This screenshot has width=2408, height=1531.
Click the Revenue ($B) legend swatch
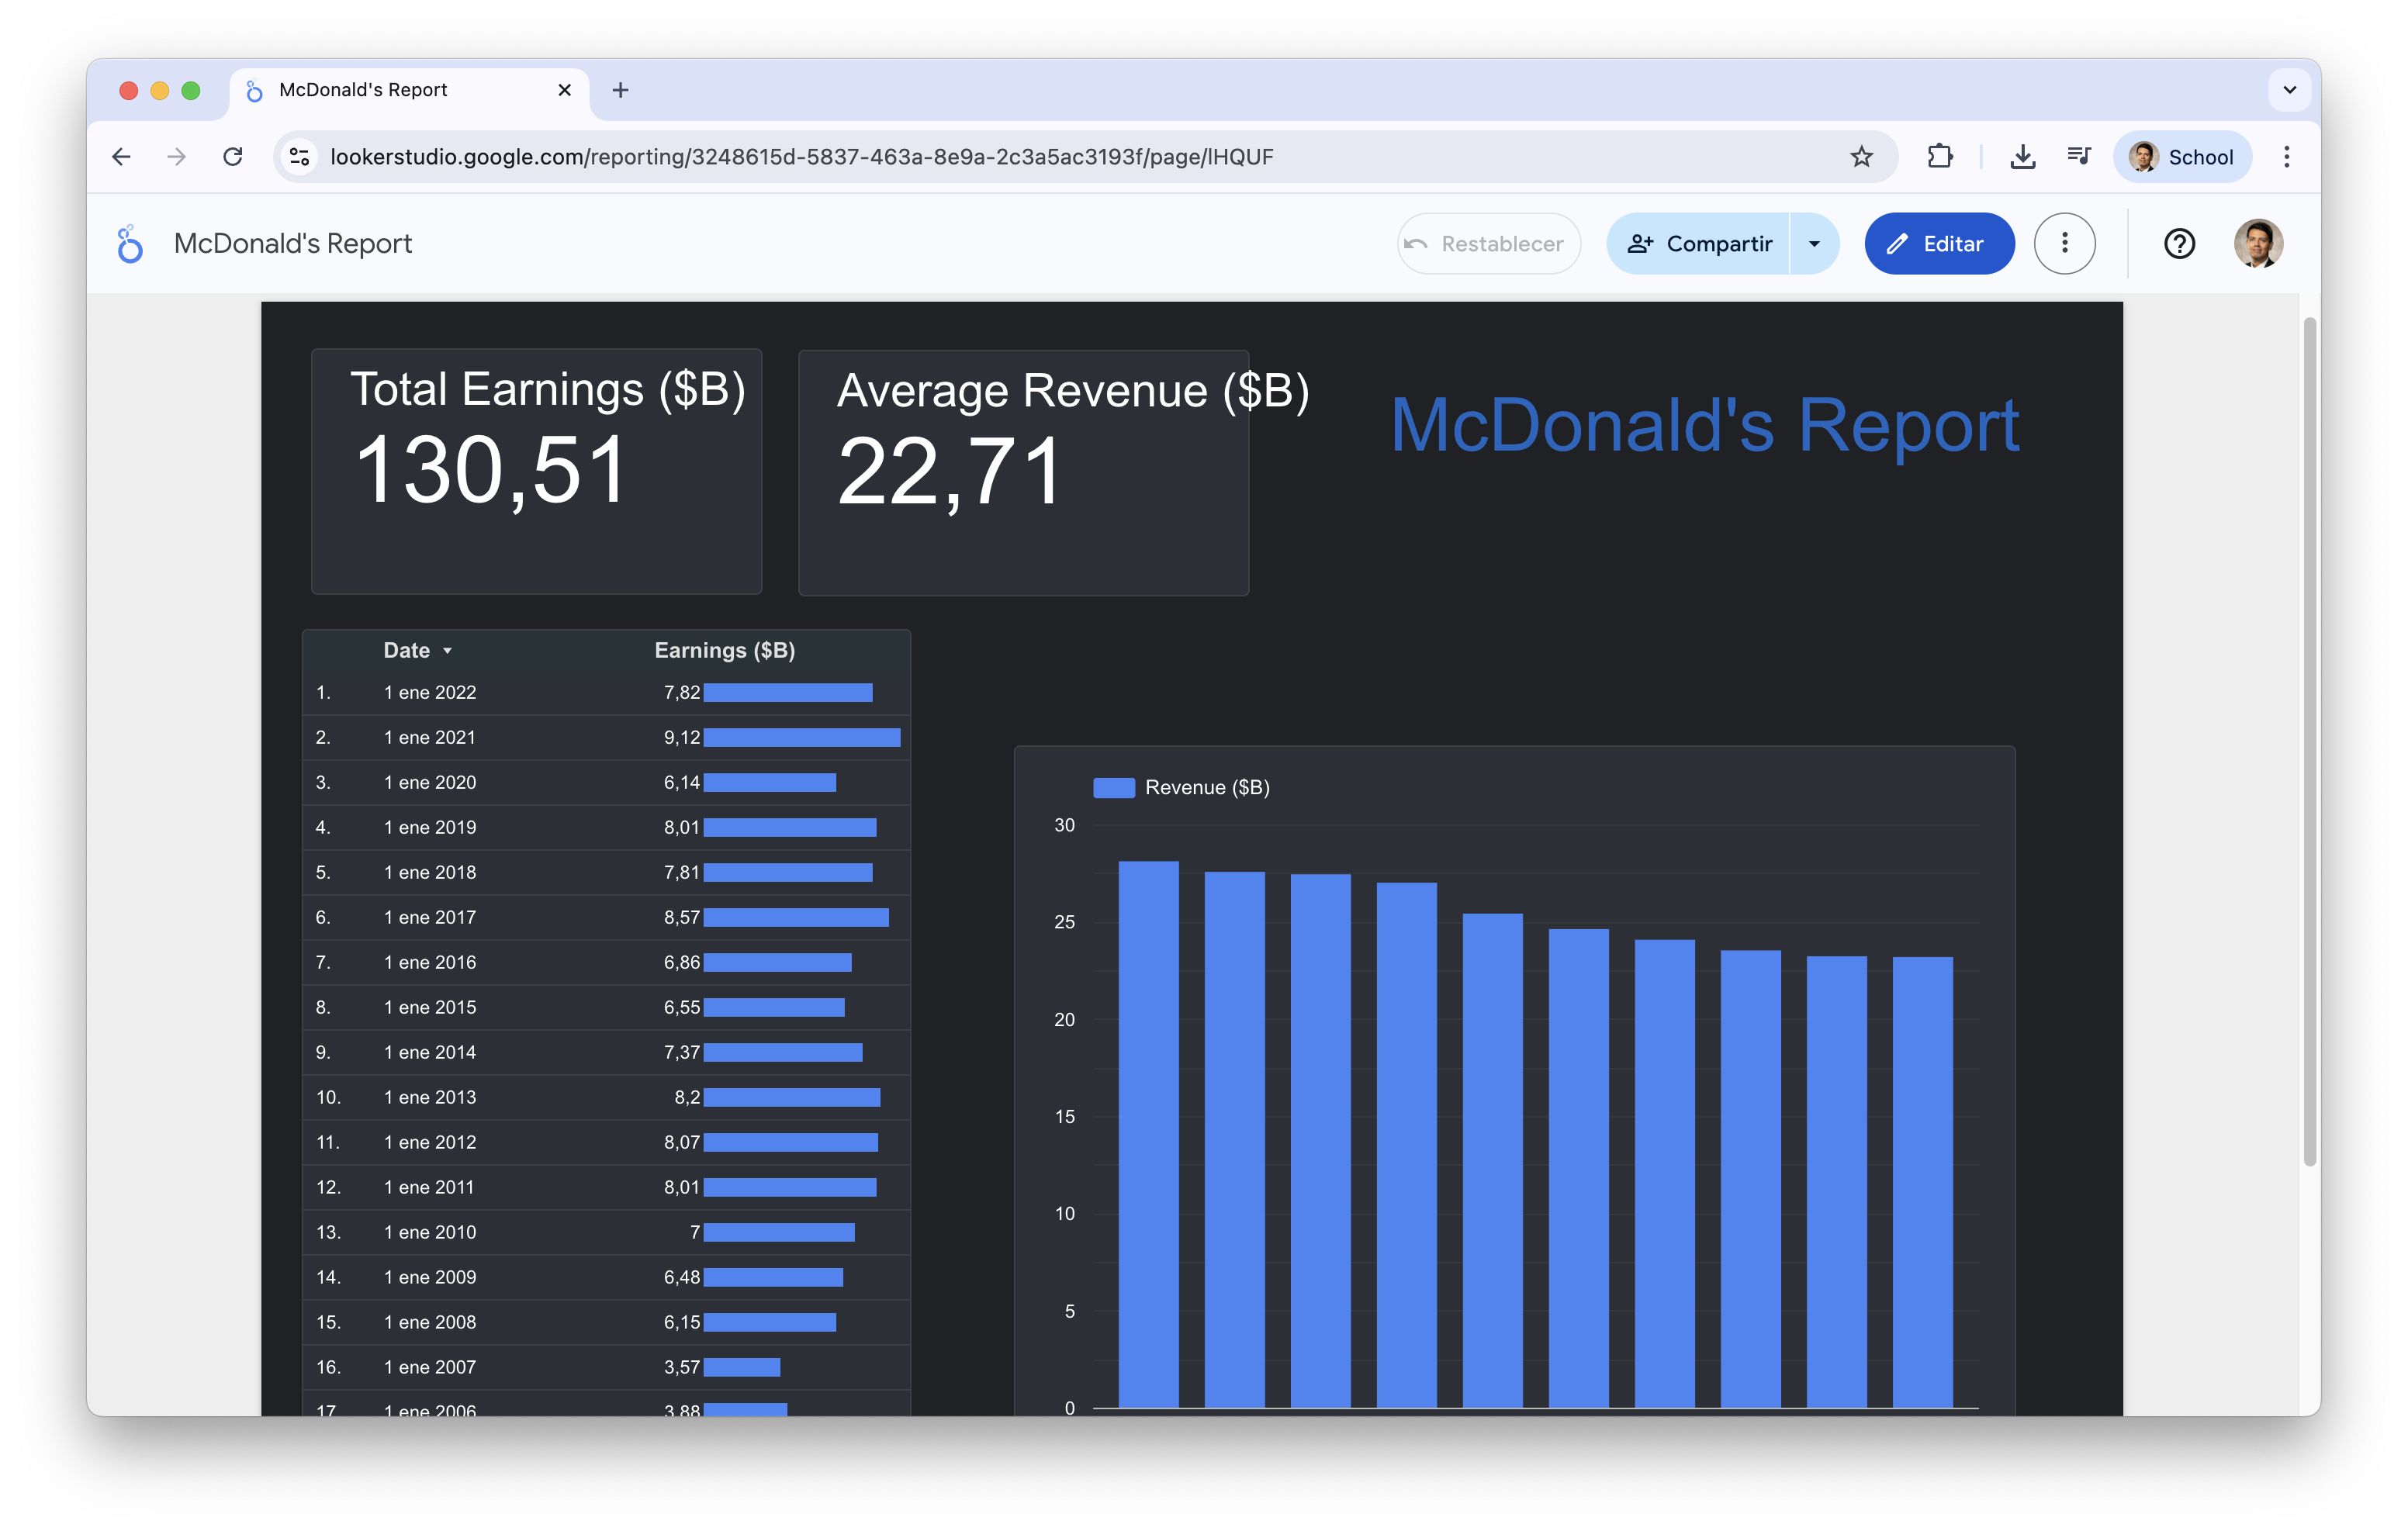tap(1113, 788)
